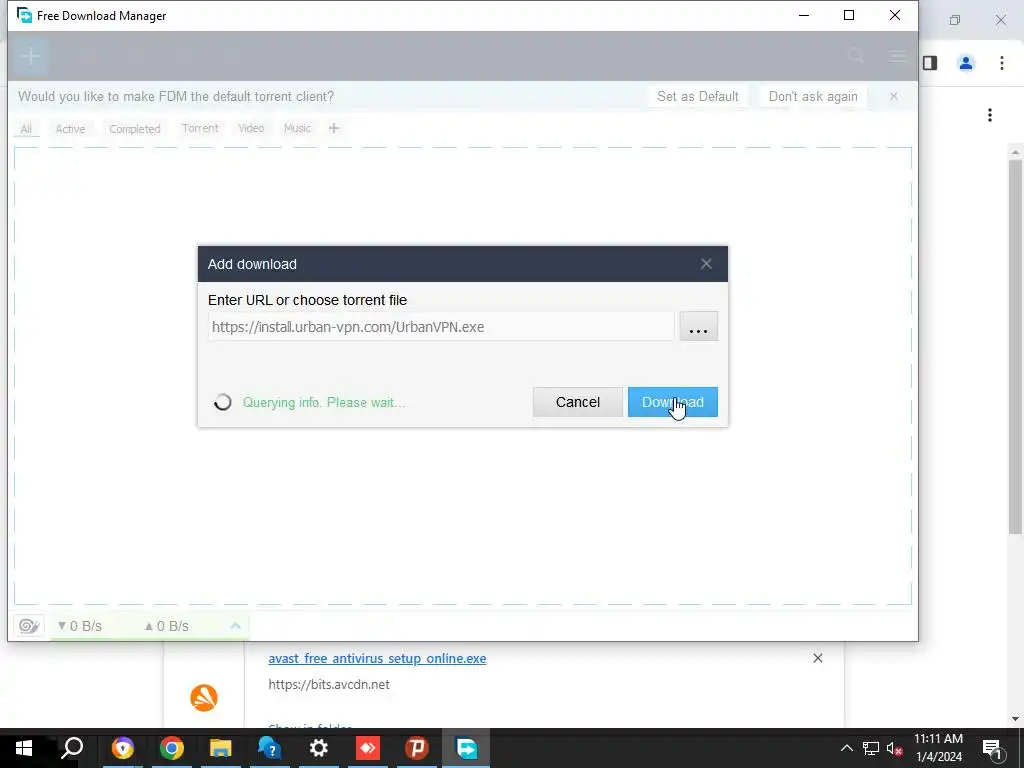1024x768 pixels.
Task: Click the Avast file icon in Chrome downloads
Action: pos(204,697)
